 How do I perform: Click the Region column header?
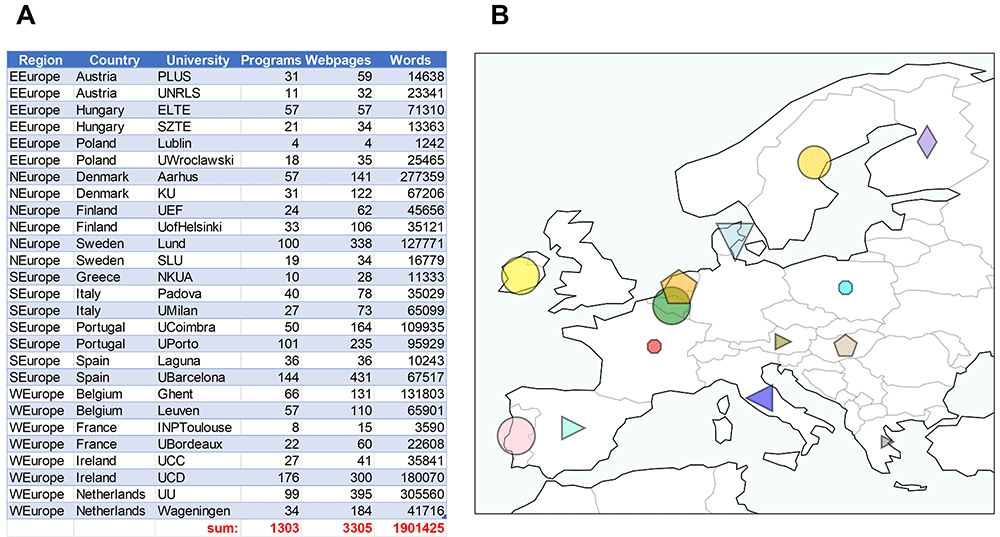click(x=40, y=60)
